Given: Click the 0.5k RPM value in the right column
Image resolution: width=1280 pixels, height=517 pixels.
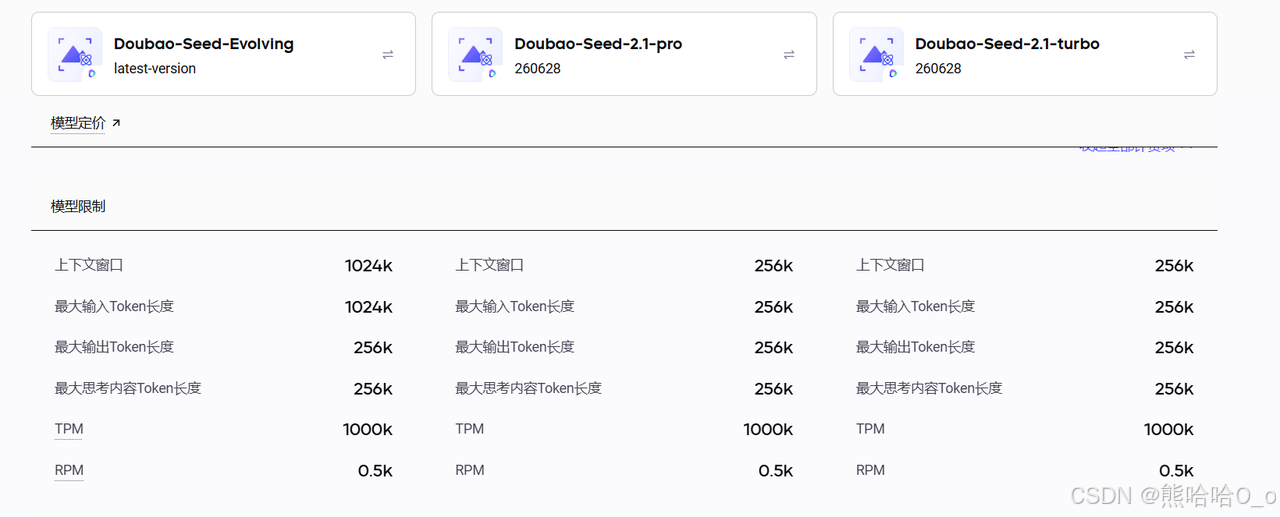Looking at the screenshot, I should (x=1176, y=471).
